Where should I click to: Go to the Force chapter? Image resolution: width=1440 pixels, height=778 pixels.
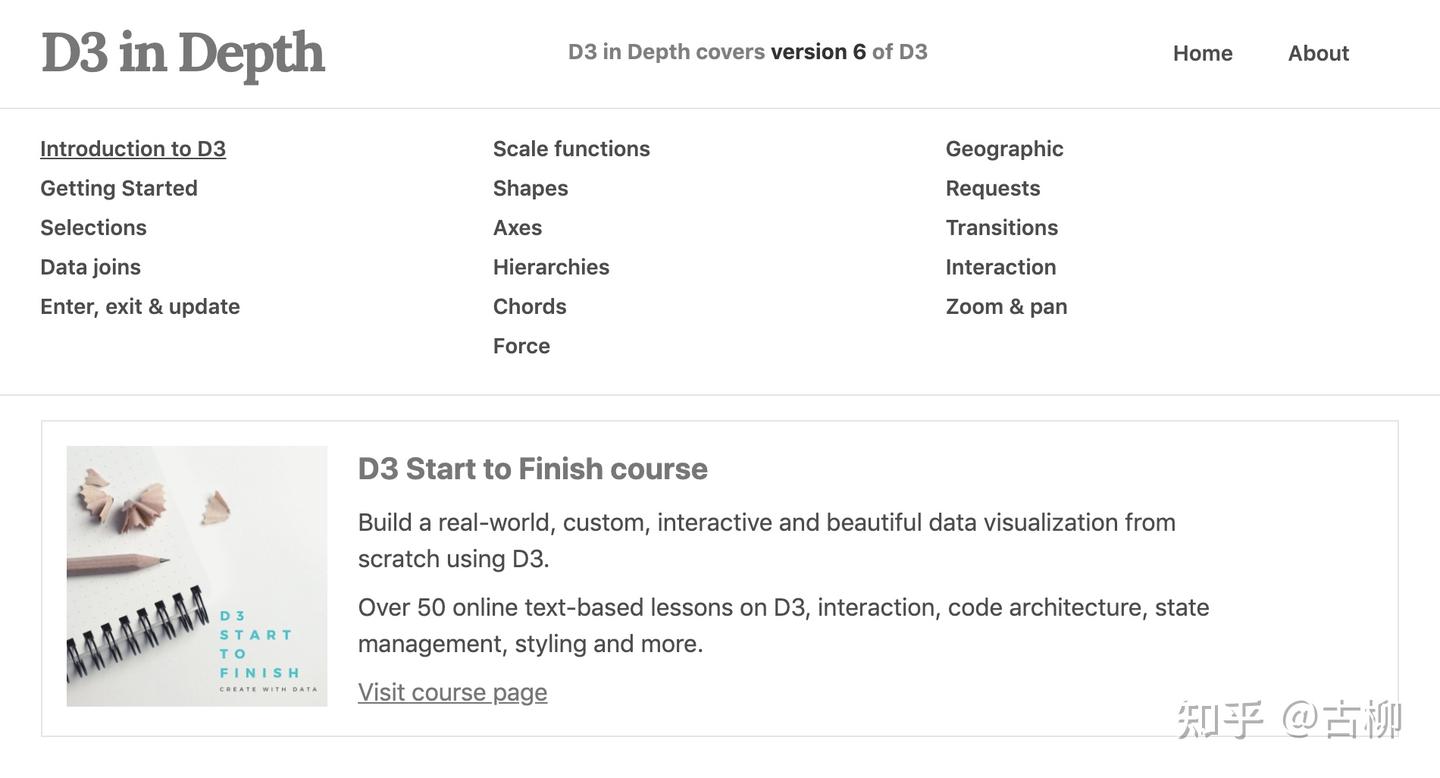point(521,346)
